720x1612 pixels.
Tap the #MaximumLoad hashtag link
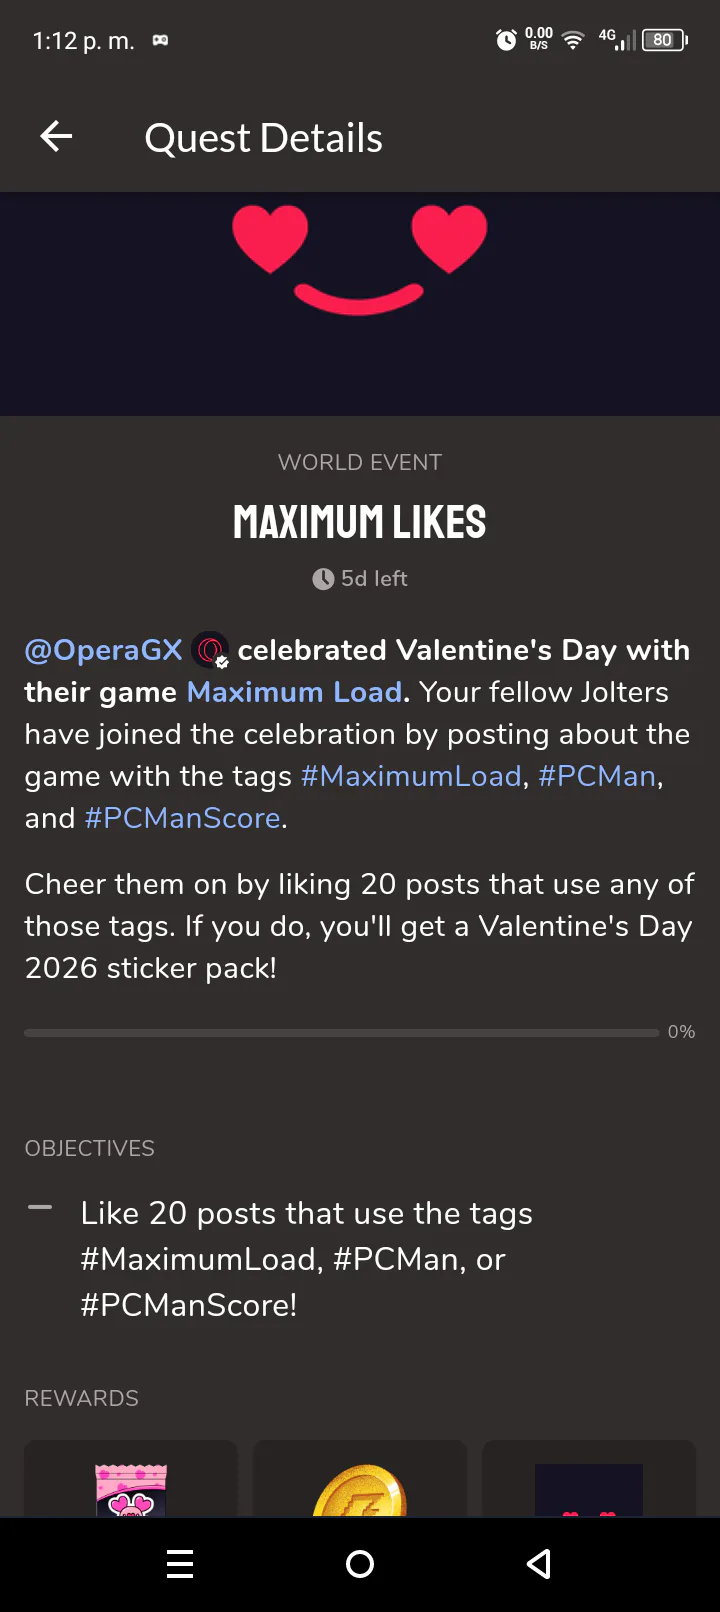click(x=411, y=776)
